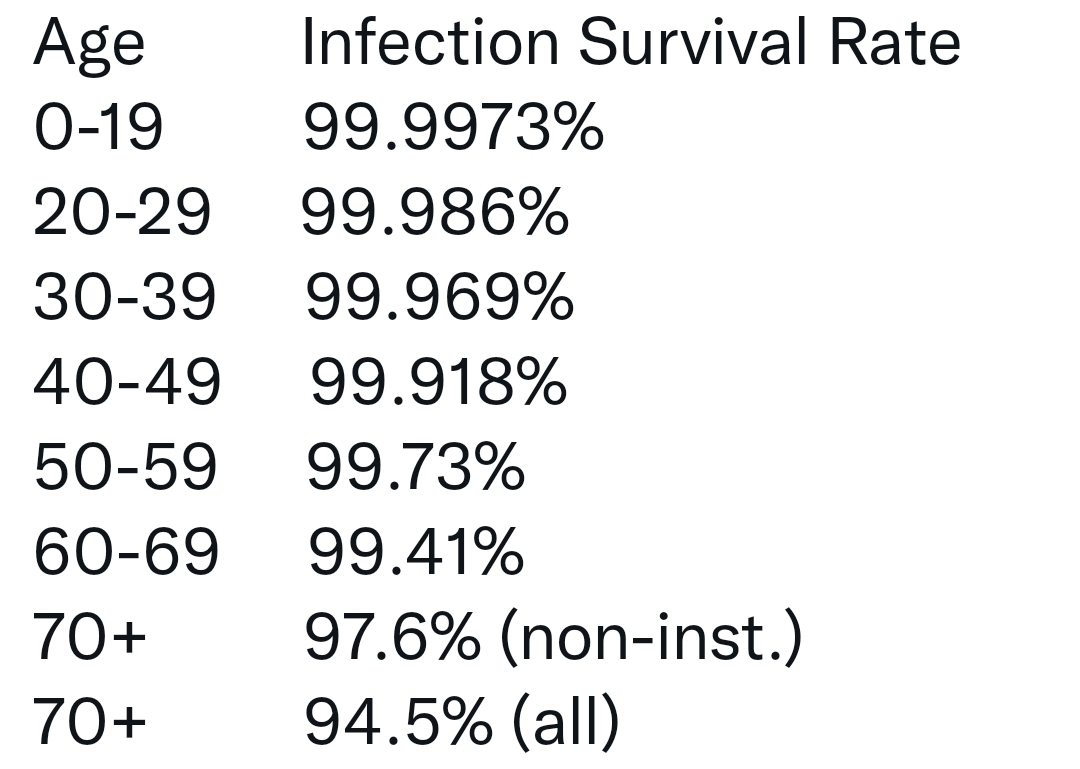Viewport: 1080px width, 769px height.
Task: Select the 40-49 age group label
Action: [126, 383]
